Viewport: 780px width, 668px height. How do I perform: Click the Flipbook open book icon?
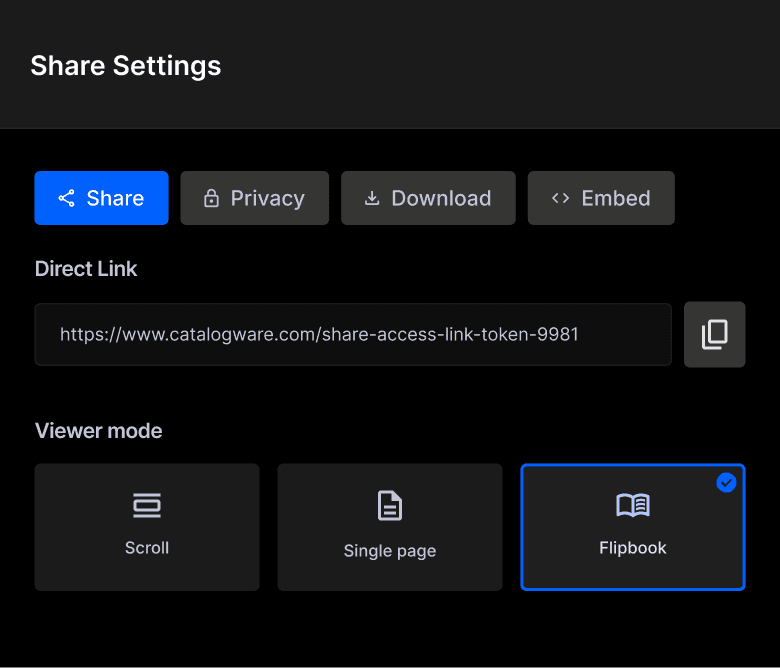tap(633, 506)
